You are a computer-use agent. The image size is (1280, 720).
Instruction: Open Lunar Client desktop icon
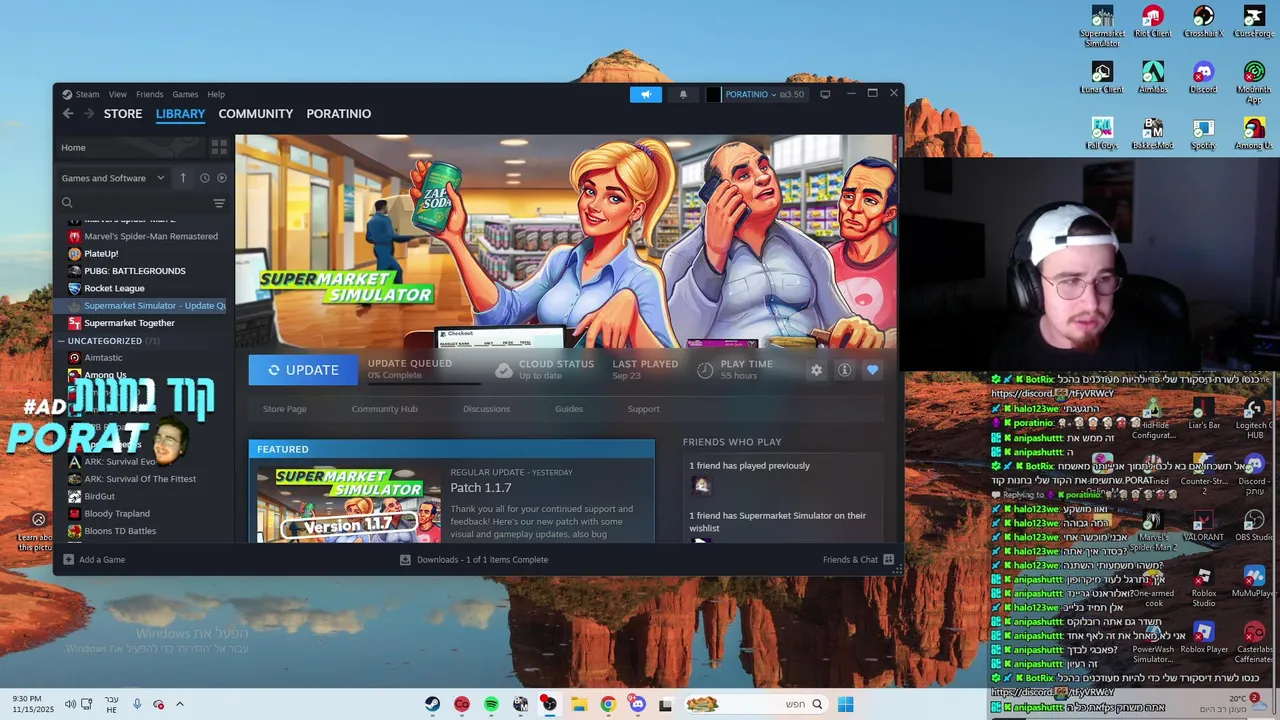1102,78
